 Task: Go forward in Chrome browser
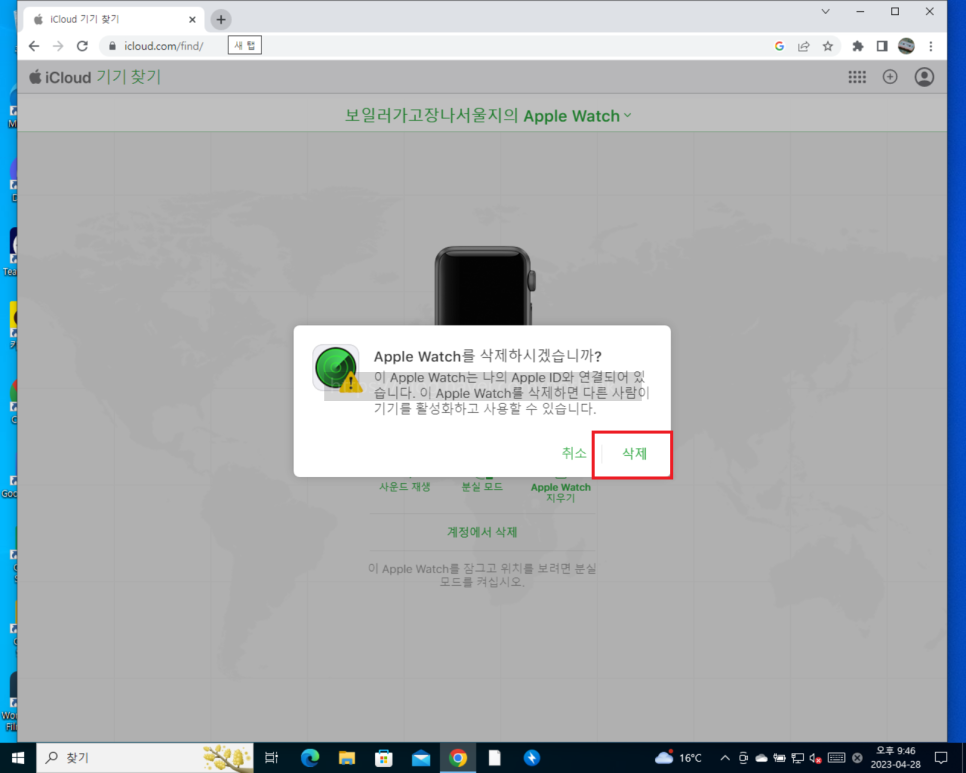(x=58, y=46)
